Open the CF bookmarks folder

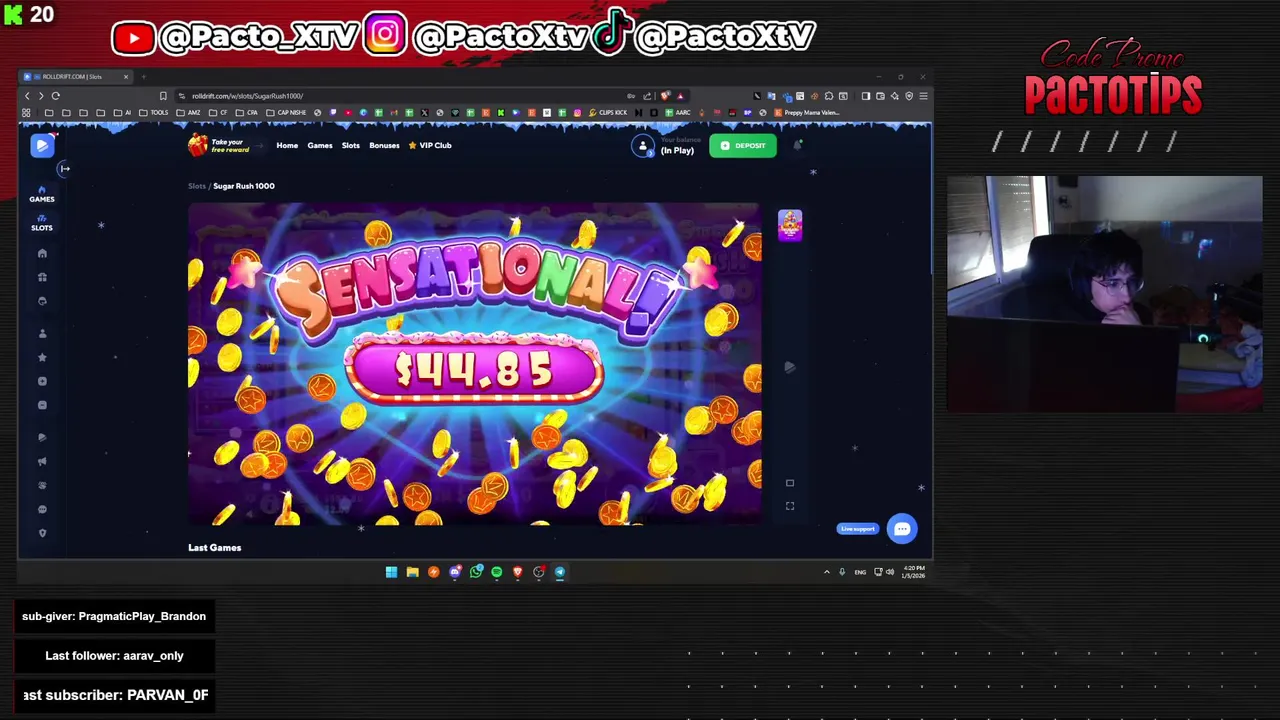pos(219,113)
